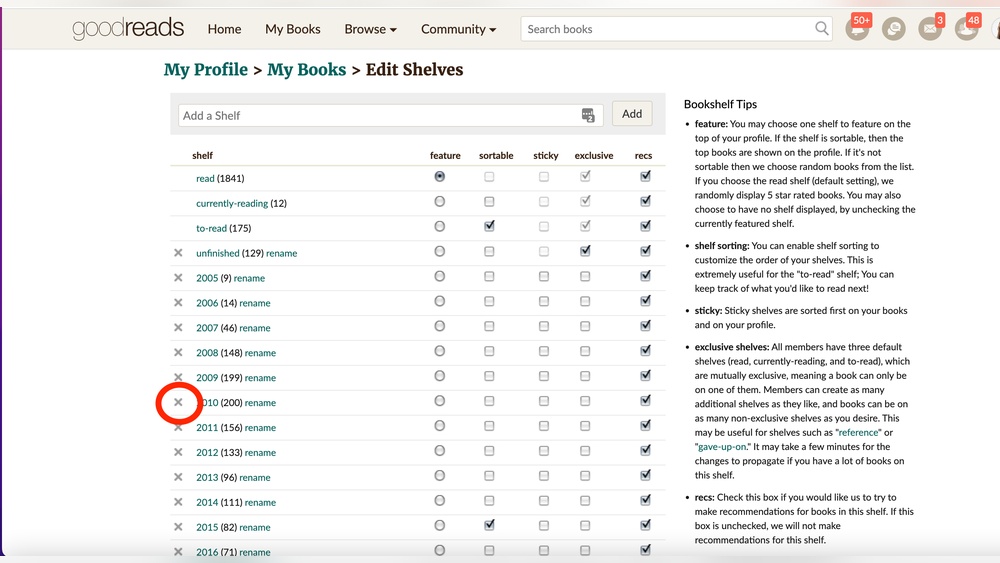Open the friend requests icon

966,29
